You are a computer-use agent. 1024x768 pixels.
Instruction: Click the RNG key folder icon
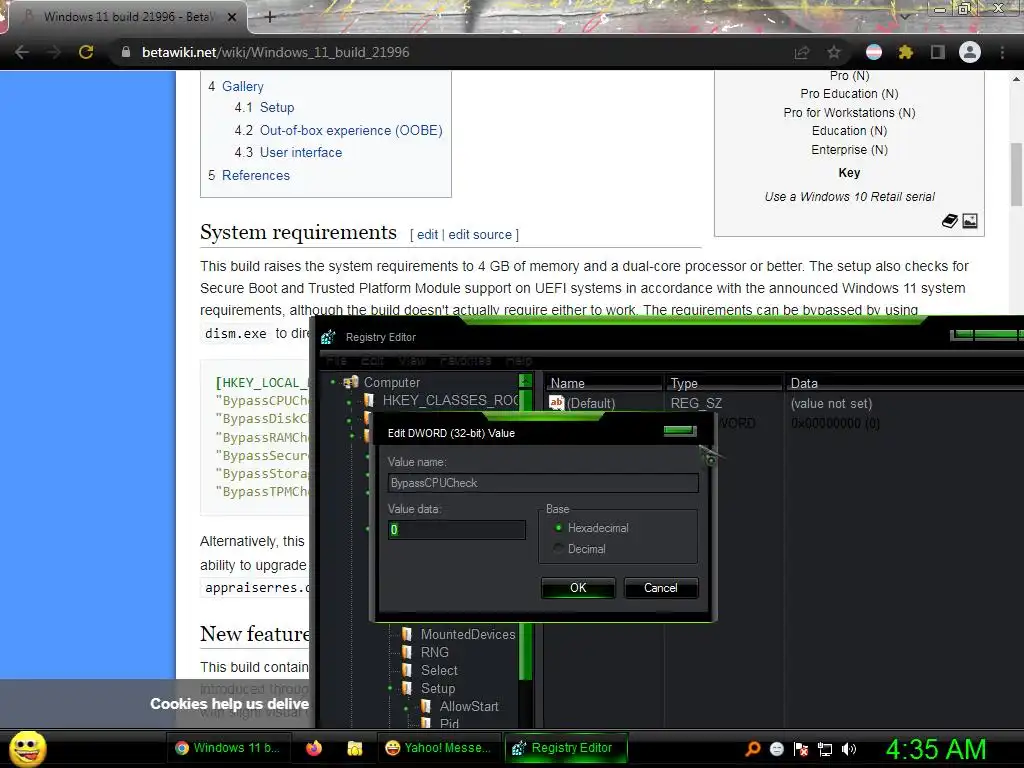tap(407, 652)
